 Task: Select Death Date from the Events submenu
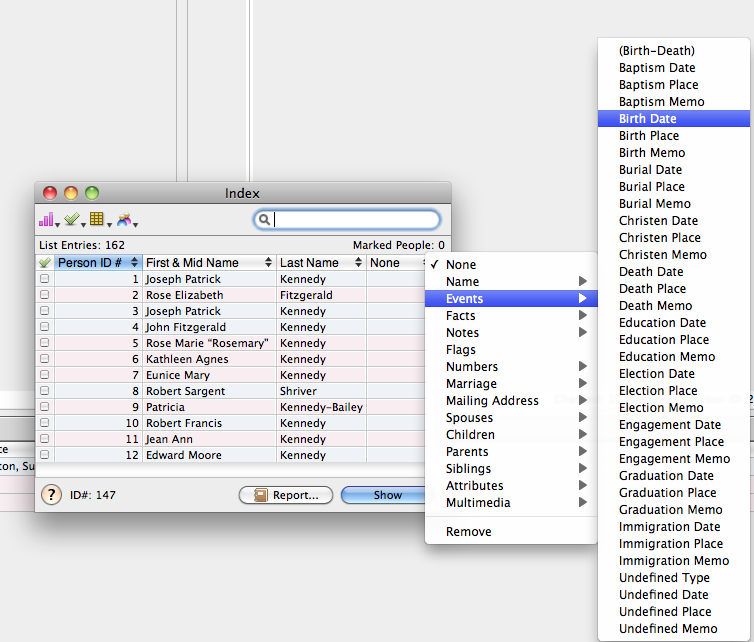point(651,272)
